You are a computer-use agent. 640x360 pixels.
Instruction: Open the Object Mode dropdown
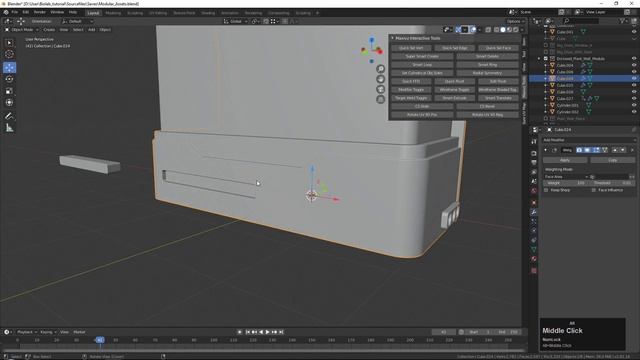pos(22,30)
